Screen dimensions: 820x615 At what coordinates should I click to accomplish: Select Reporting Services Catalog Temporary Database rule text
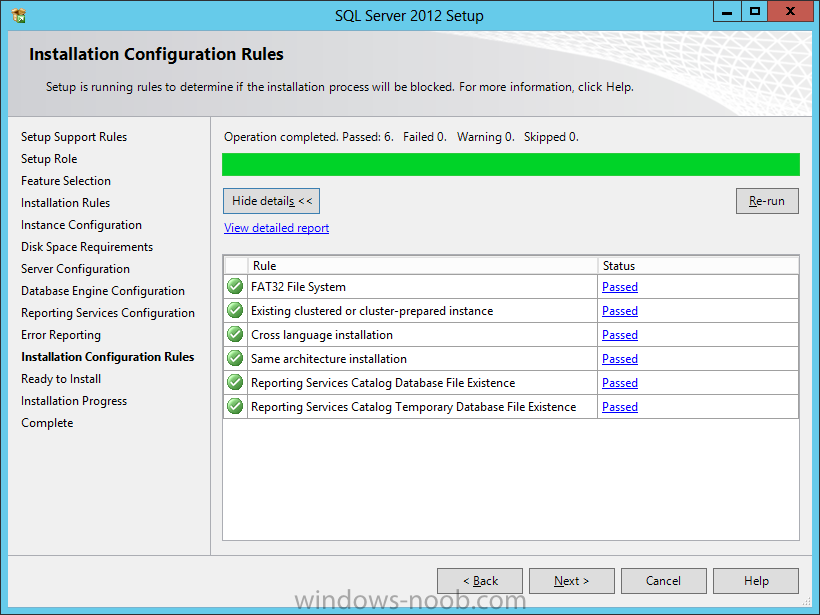[x=413, y=407]
